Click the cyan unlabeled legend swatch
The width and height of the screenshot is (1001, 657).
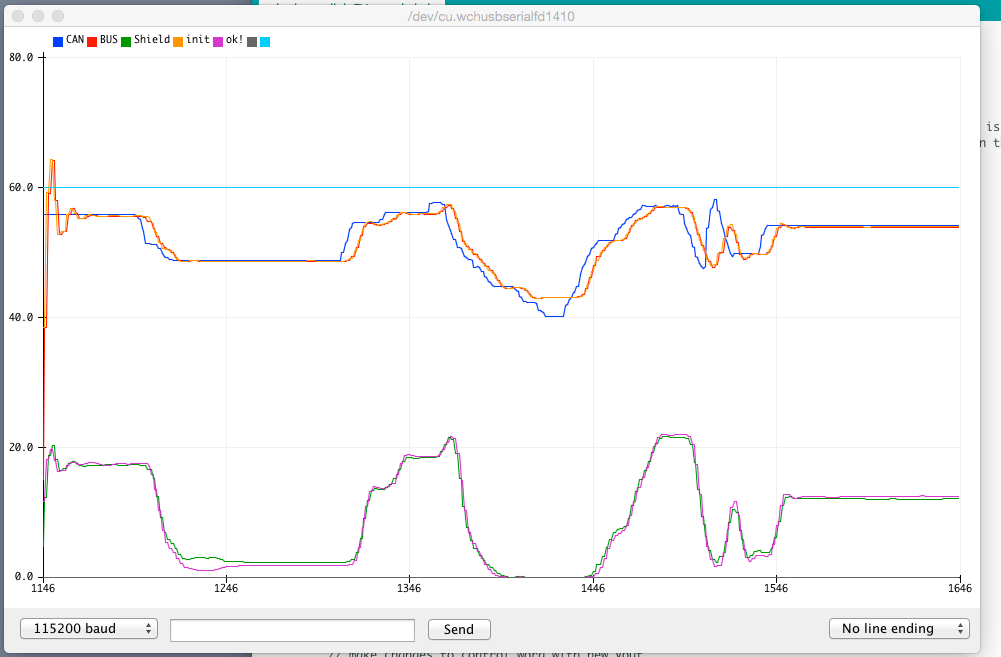click(265, 41)
